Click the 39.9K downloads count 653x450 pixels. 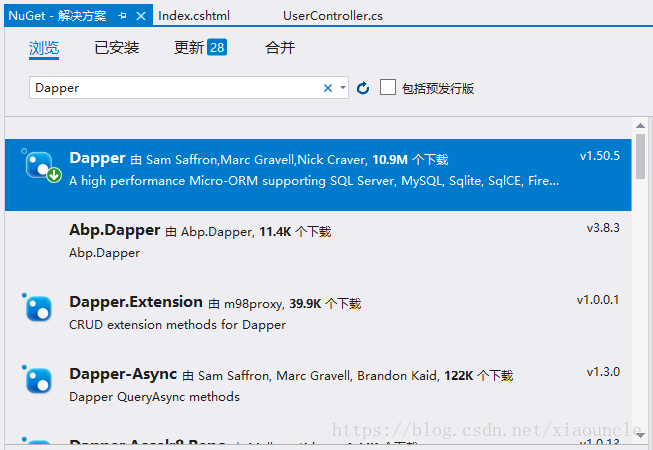click(305, 304)
